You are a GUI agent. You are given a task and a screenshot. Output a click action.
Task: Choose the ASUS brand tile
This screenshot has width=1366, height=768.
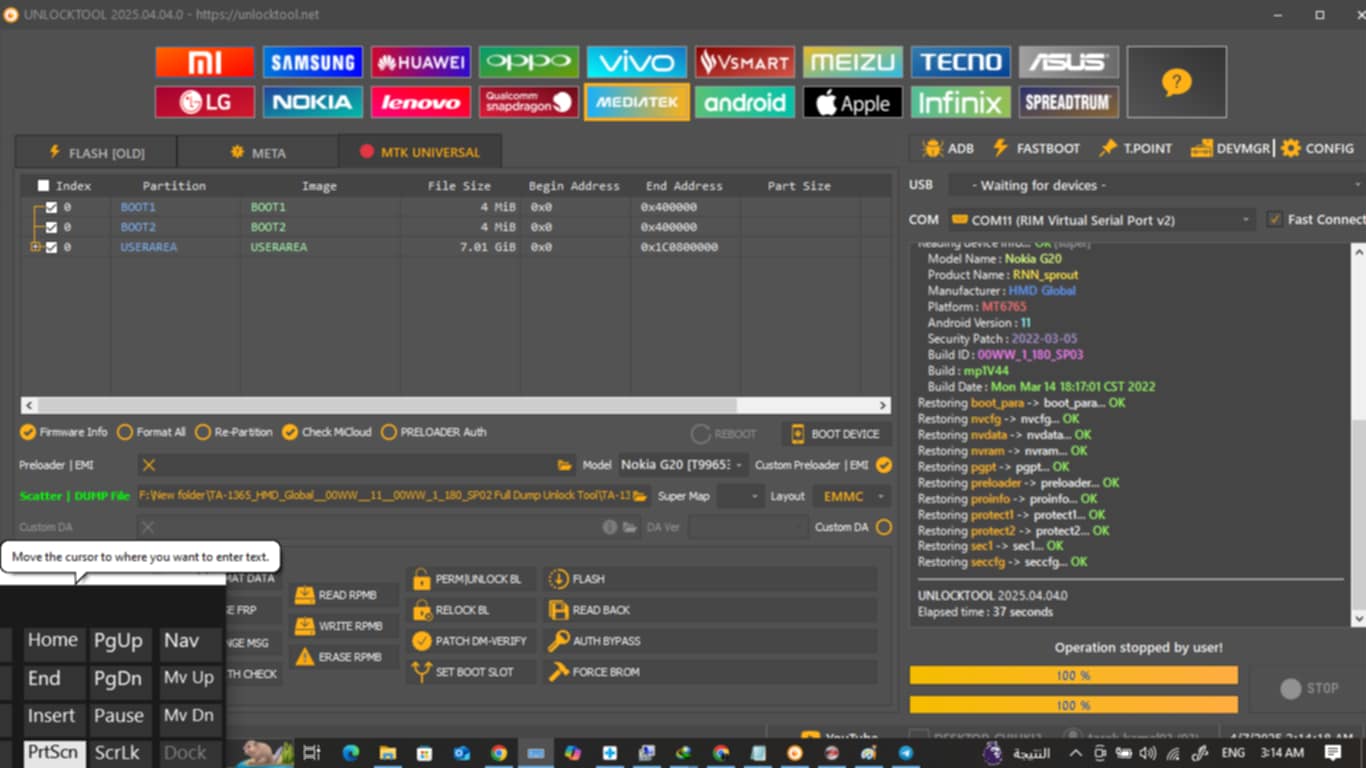(1069, 62)
